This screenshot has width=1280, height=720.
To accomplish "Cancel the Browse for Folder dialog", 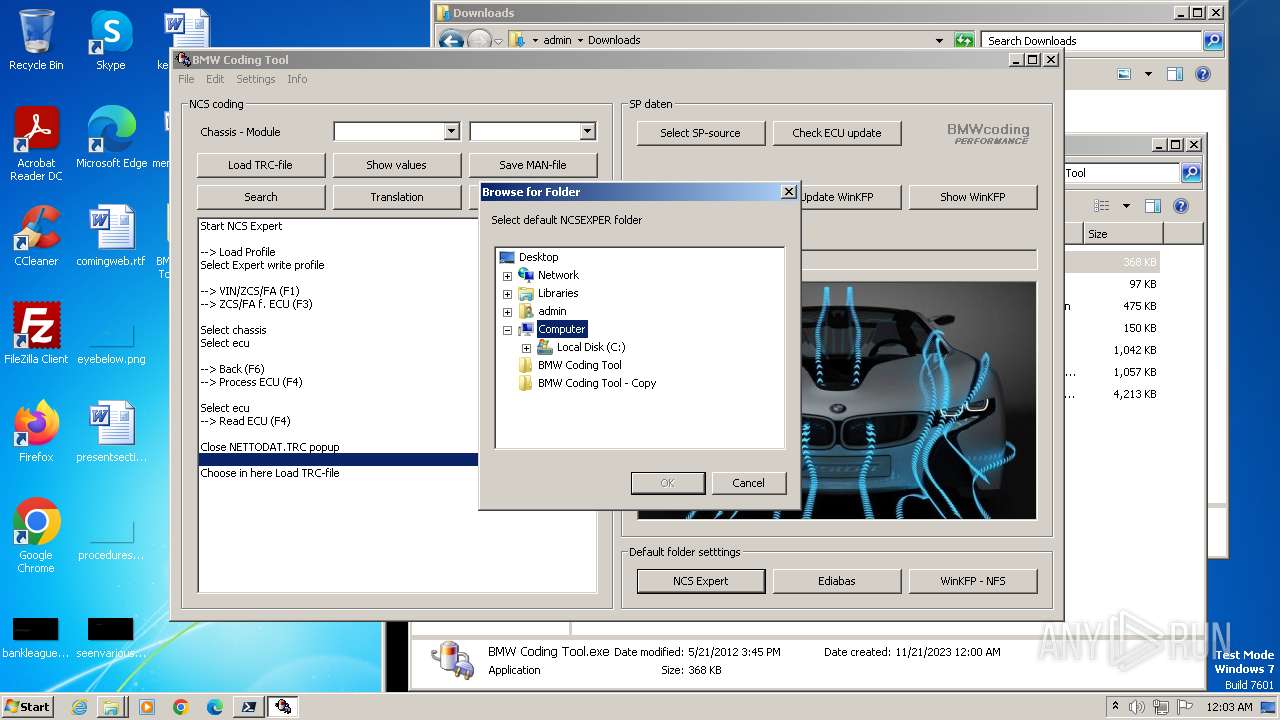I will pyautogui.click(x=748, y=483).
